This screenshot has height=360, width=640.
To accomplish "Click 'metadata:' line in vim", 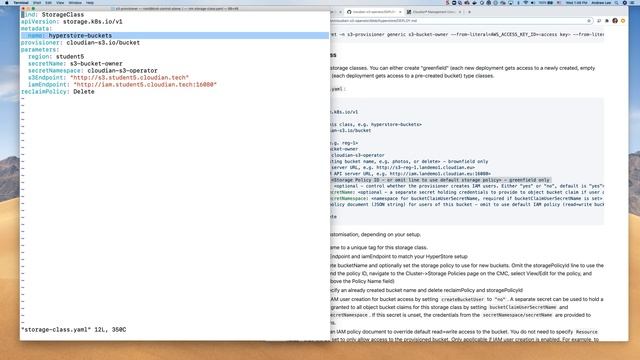I will (x=37, y=29).
